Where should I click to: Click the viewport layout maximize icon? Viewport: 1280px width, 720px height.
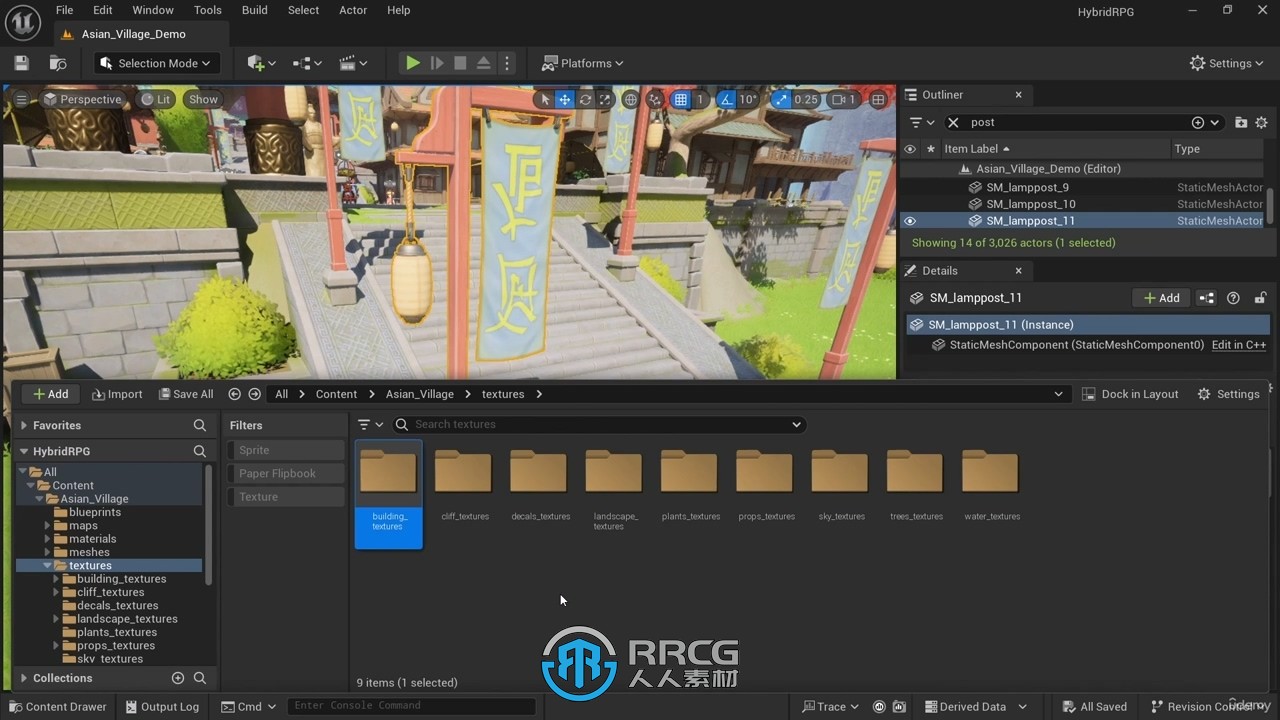coord(878,99)
